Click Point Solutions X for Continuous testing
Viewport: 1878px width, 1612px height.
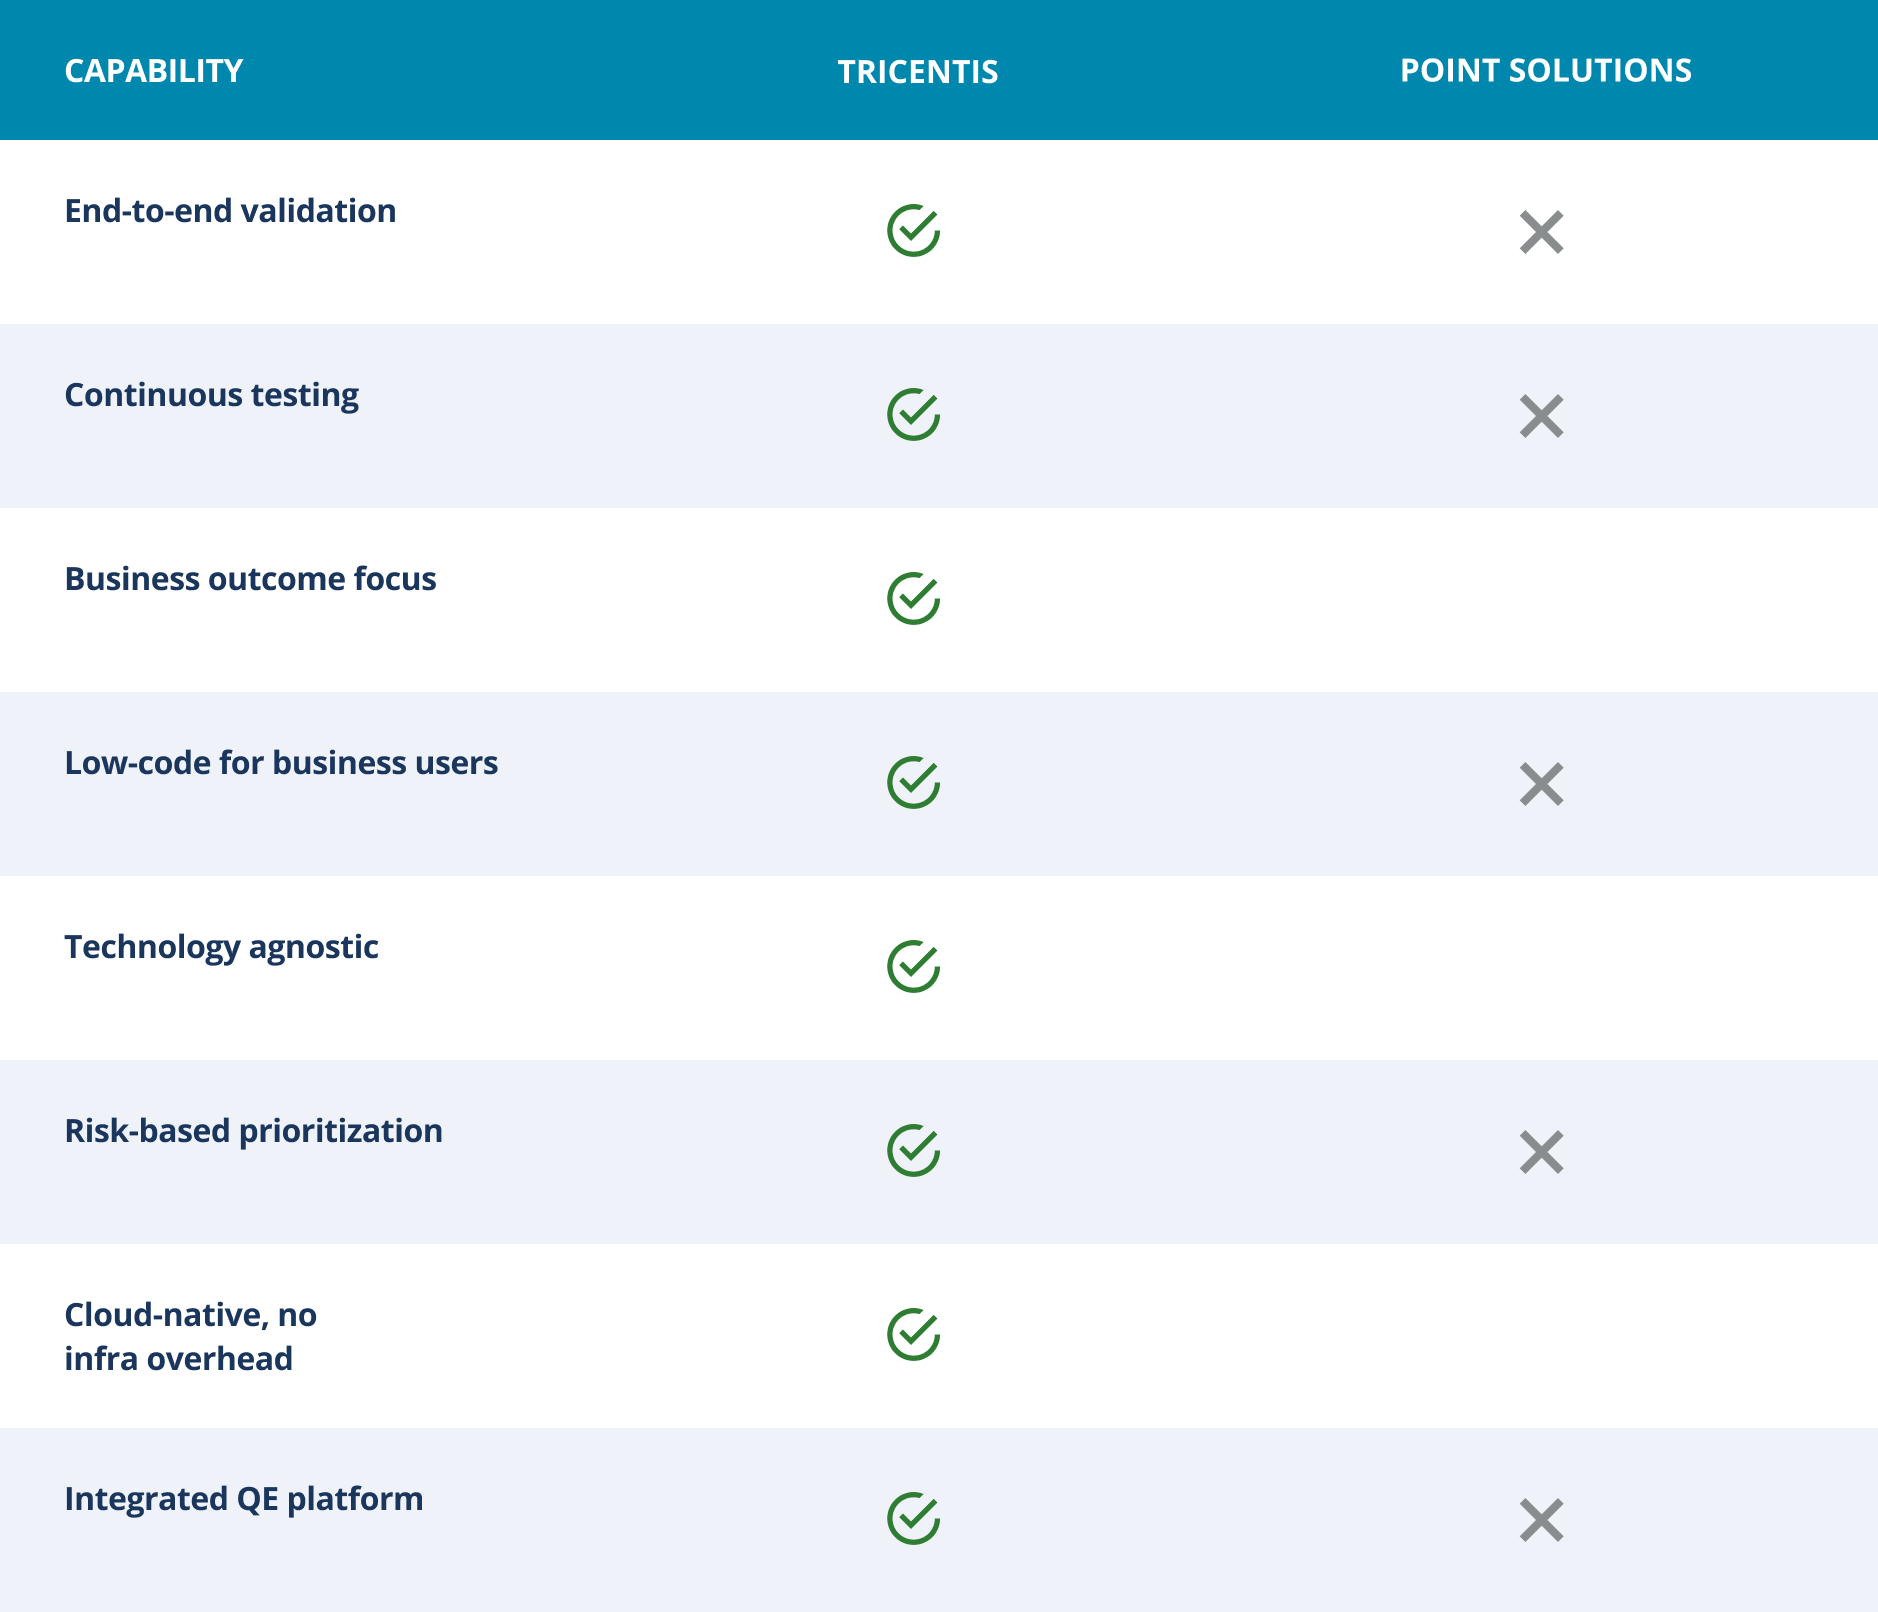1541,416
